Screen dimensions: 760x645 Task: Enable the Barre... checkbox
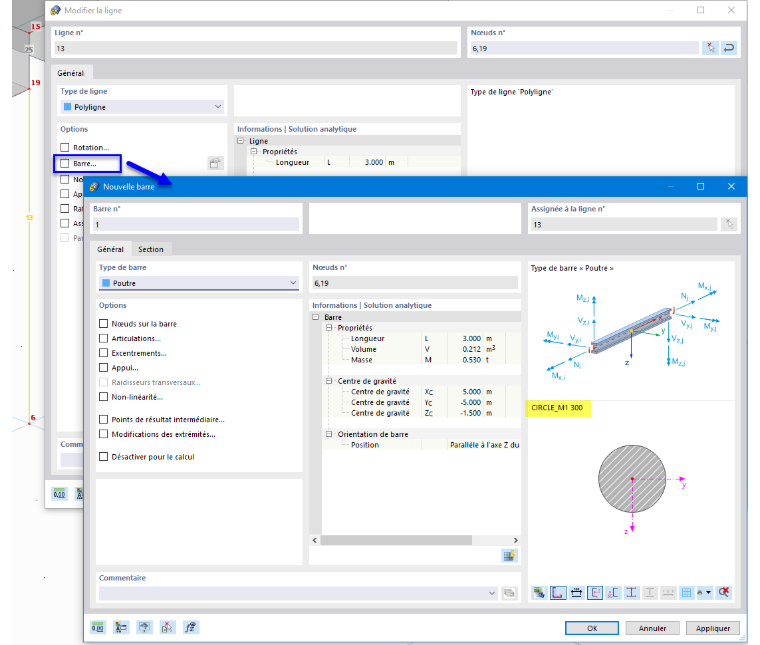pyautogui.click(x=64, y=163)
